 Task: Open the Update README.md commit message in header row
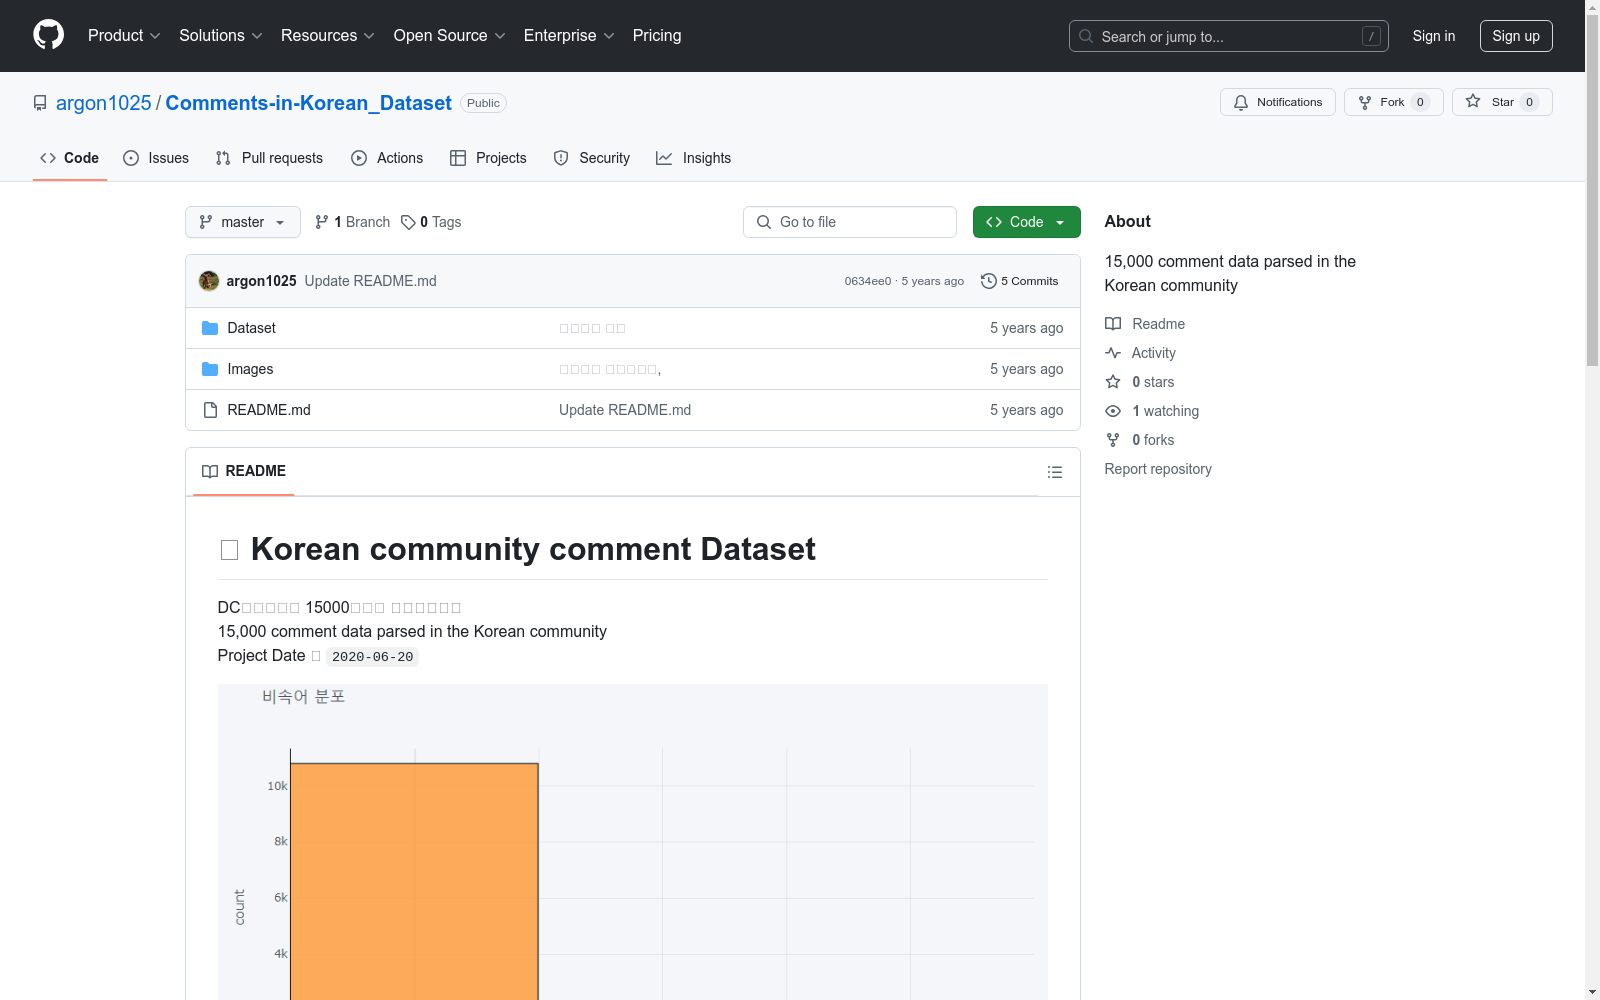pos(370,281)
